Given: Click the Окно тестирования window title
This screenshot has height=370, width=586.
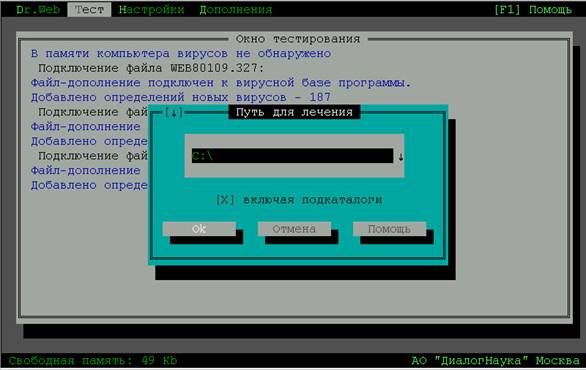Looking at the screenshot, I should (x=298, y=39).
